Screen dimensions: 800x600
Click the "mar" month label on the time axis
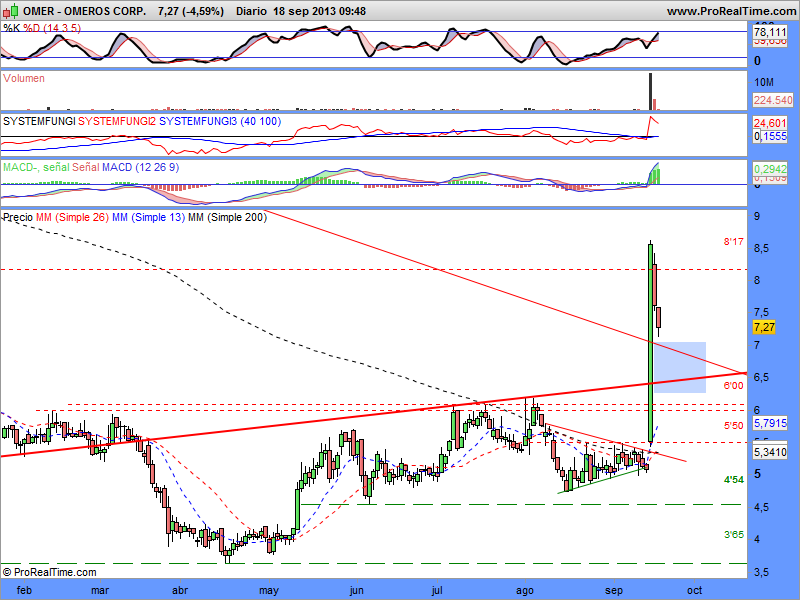(100, 590)
